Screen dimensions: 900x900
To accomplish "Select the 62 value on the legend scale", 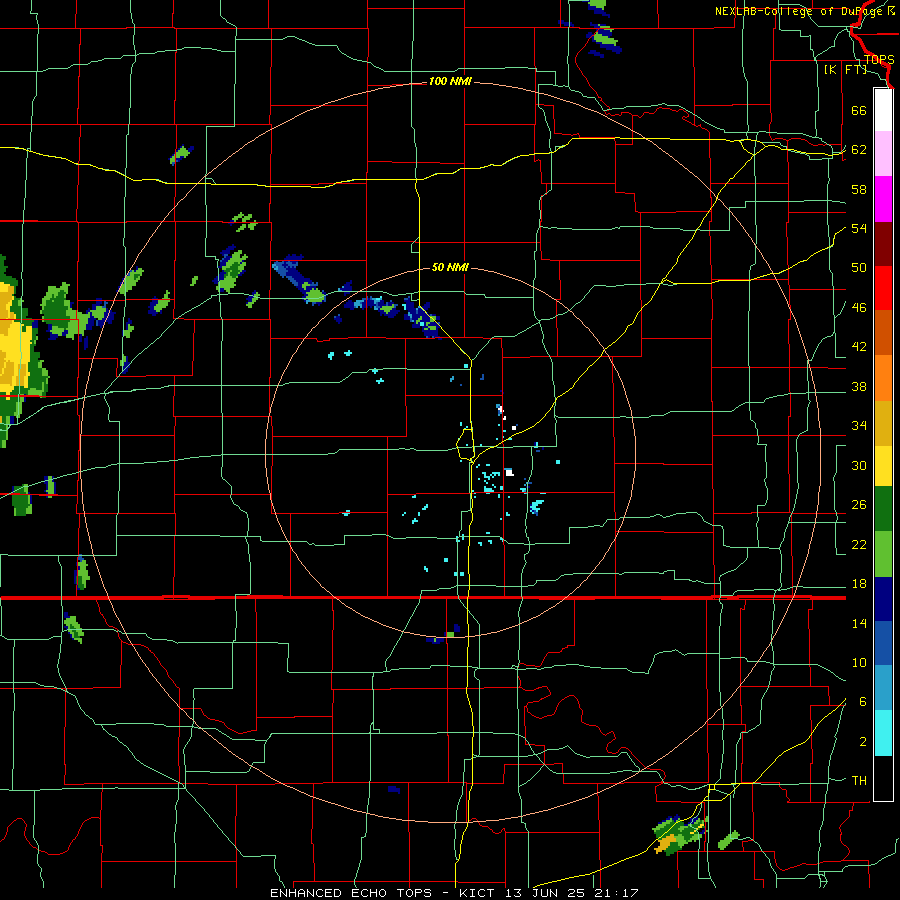I will coord(859,150).
